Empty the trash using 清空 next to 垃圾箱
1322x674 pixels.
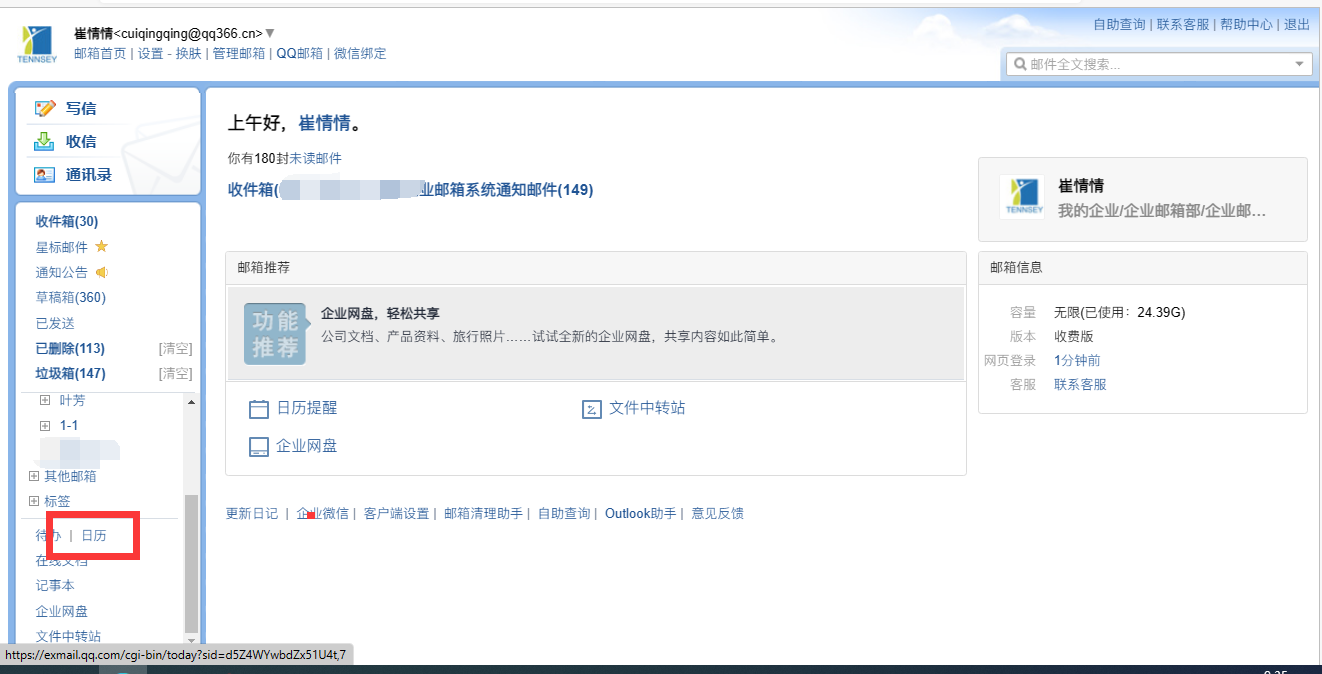pyautogui.click(x=175, y=373)
